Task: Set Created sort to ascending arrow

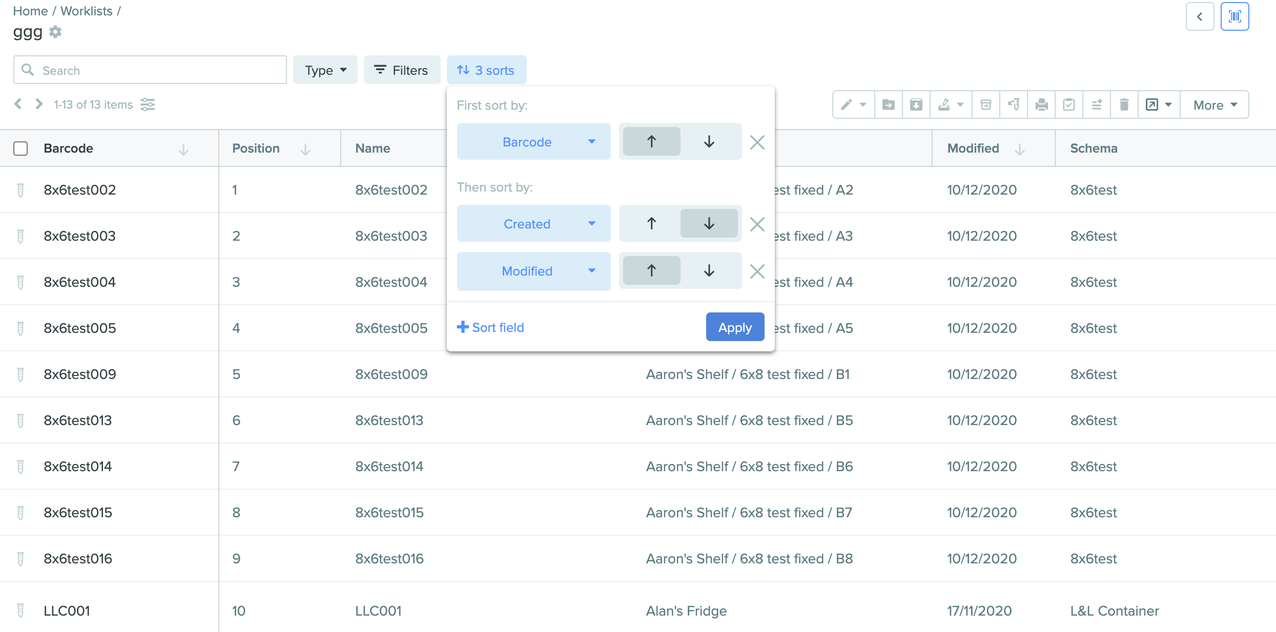Action: (x=651, y=224)
